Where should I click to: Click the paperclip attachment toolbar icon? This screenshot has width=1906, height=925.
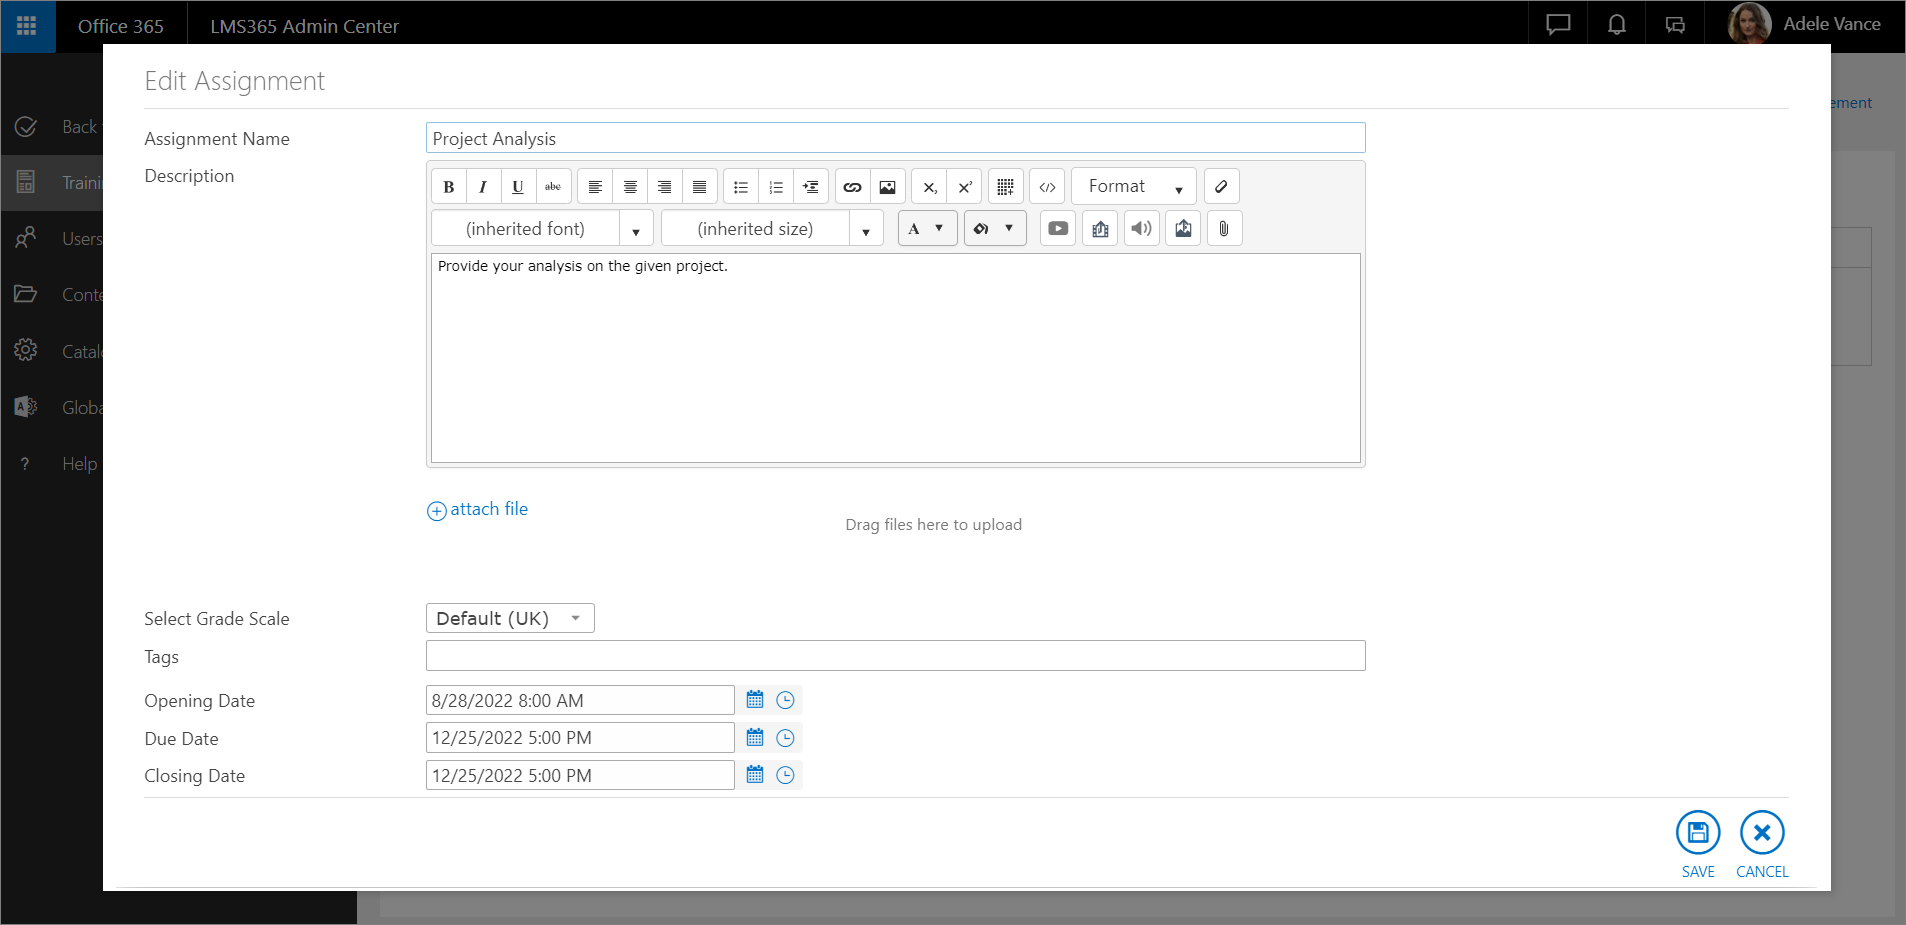1224,229
